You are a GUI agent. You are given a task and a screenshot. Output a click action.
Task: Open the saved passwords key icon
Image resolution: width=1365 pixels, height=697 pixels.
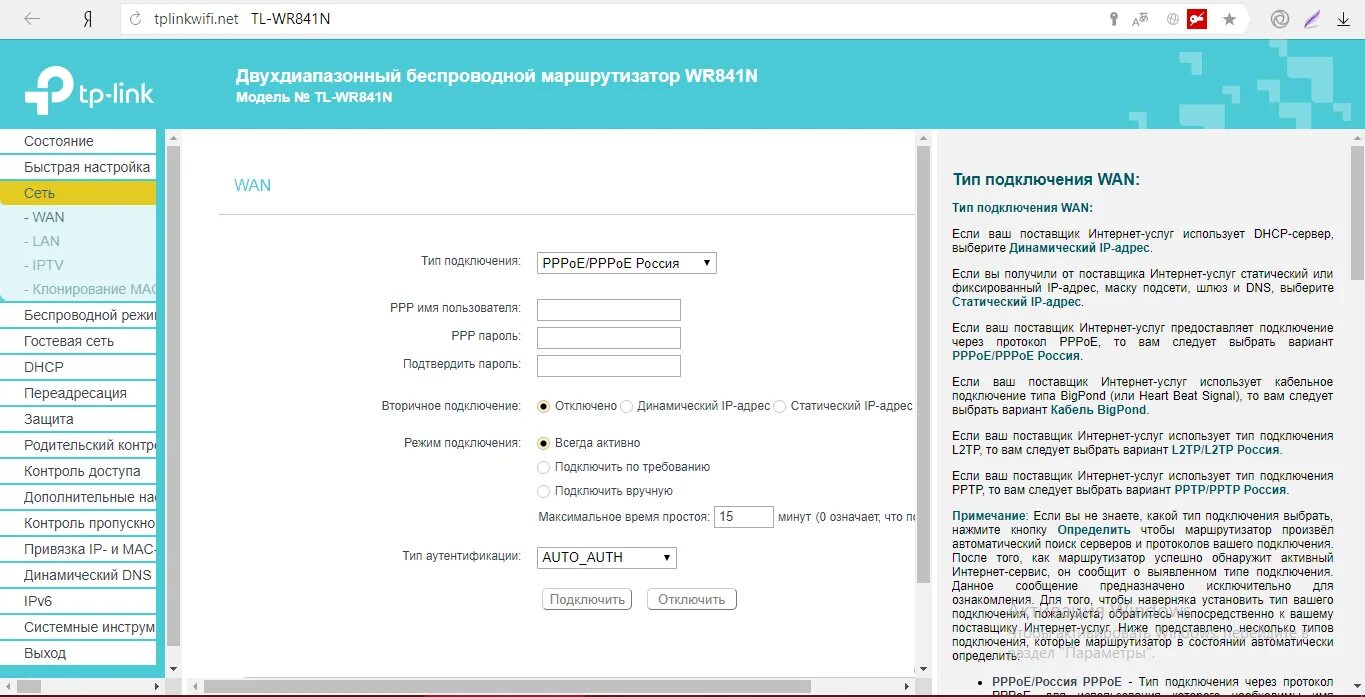(x=1114, y=19)
